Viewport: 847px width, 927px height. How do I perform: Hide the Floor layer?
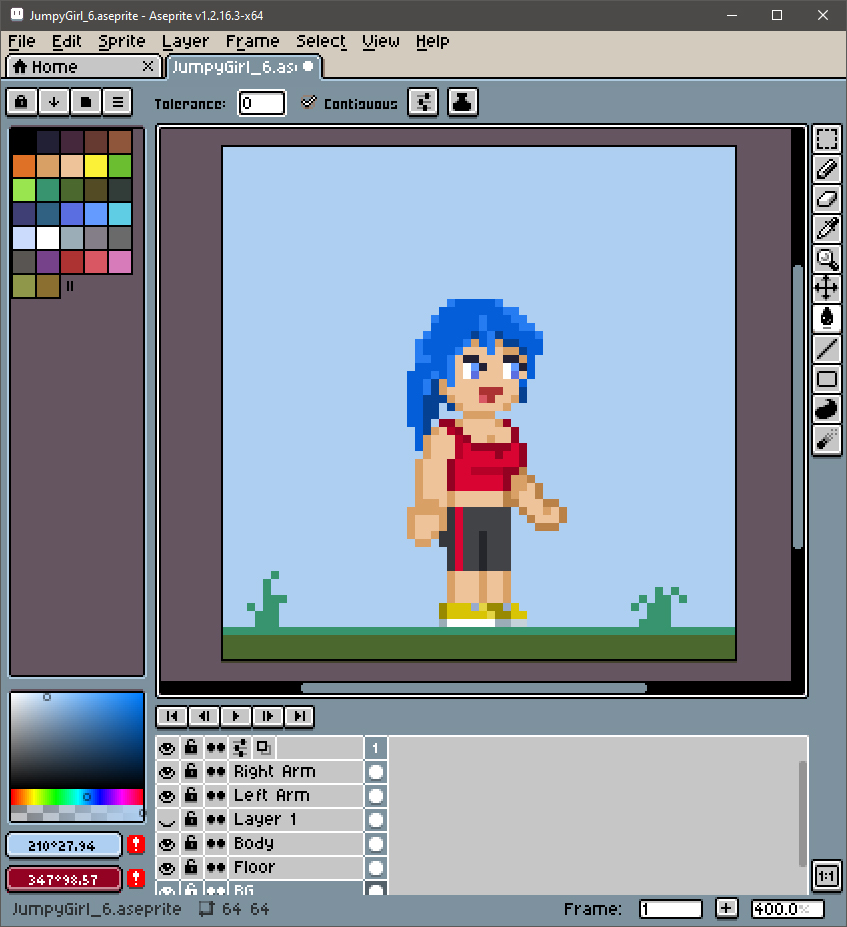click(x=167, y=868)
